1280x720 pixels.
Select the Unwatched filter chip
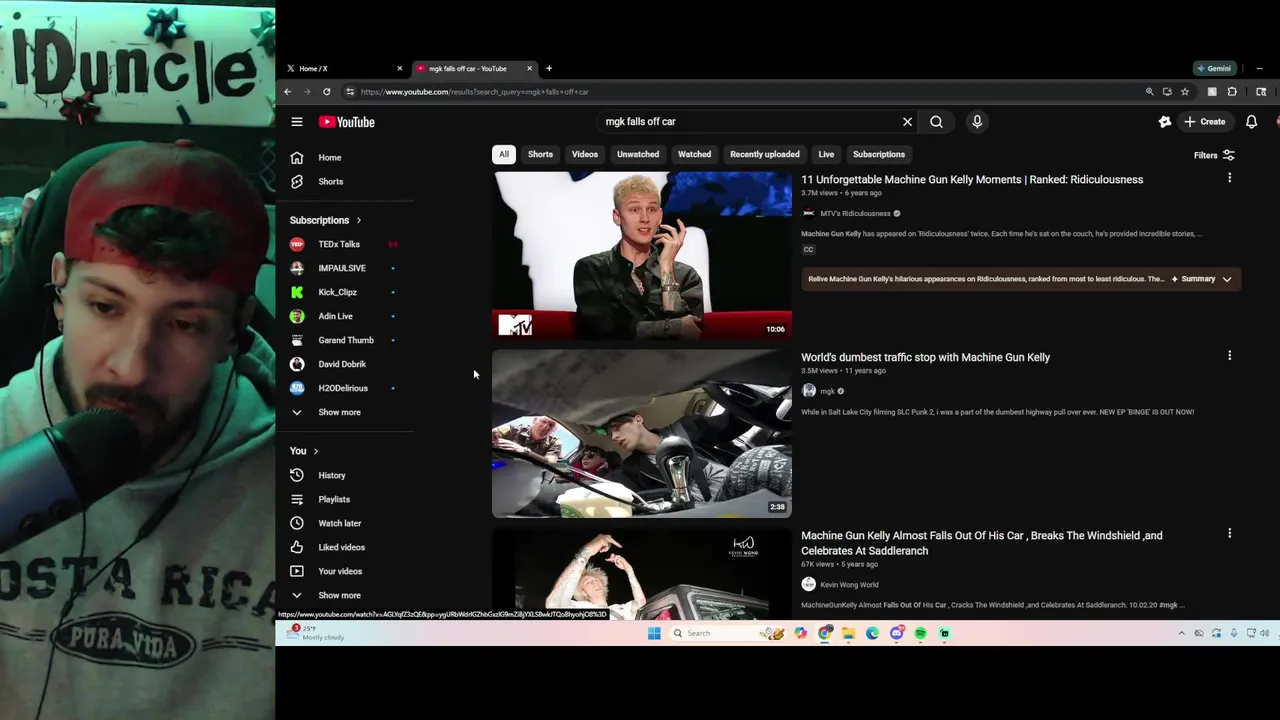638,154
